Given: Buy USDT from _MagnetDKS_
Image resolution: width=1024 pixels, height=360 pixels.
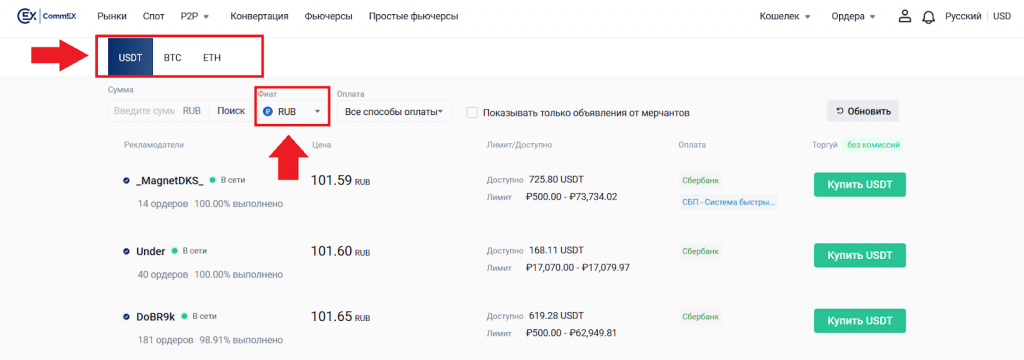Looking at the screenshot, I should pos(860,184).
